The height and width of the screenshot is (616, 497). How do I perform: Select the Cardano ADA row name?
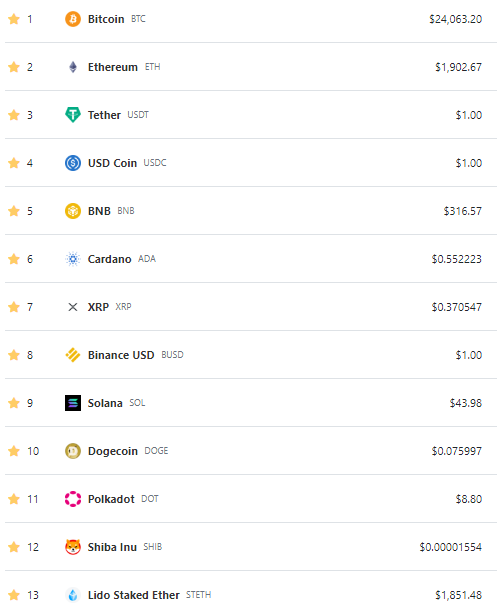pyautogui.click(x=109, y=259)
